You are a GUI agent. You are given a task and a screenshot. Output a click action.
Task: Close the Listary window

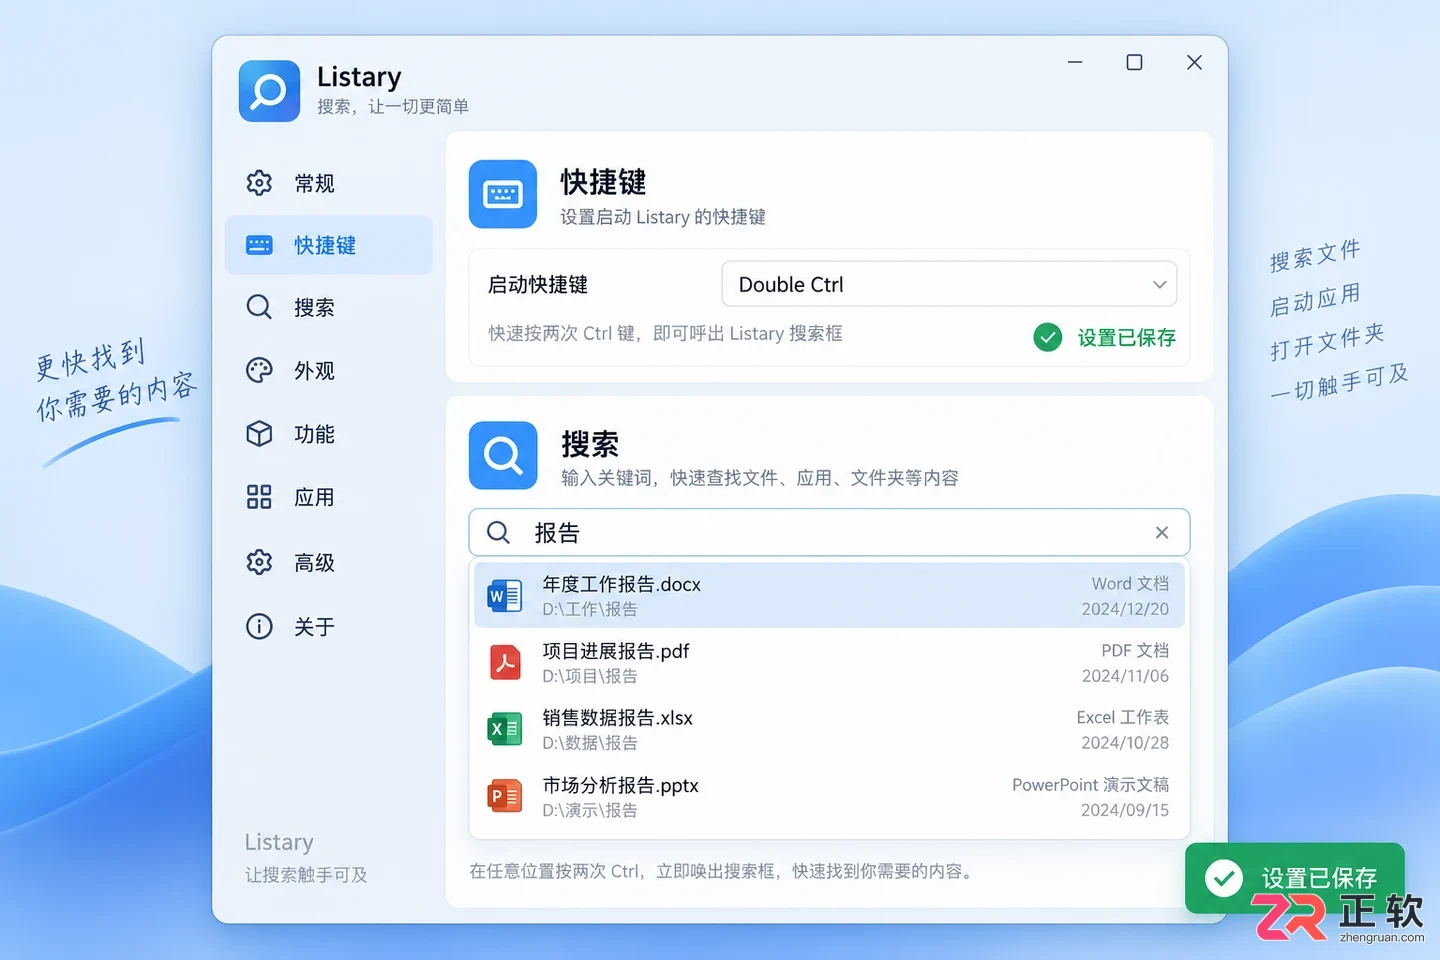[x=1194, y=62]
